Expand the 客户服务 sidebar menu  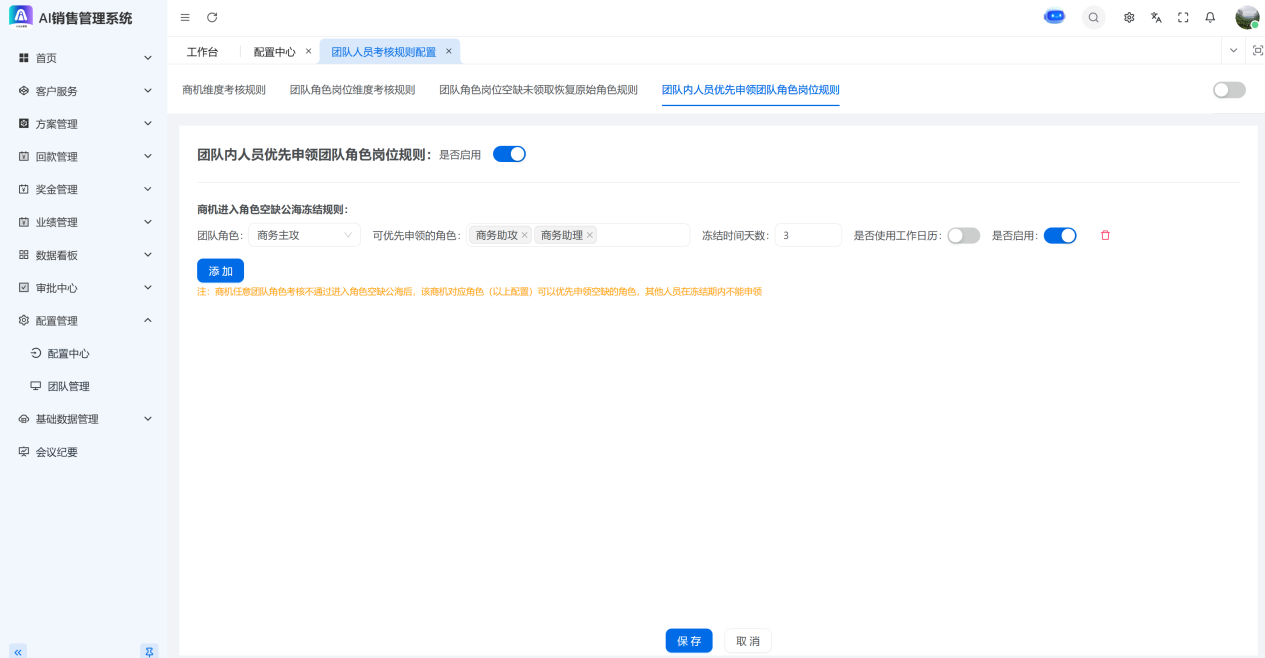click(85, 91)
